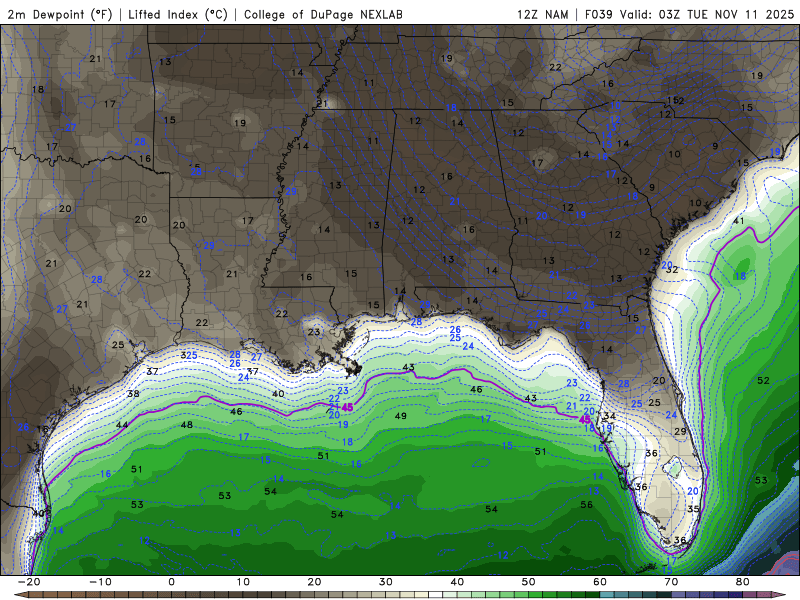Click the '49' dewpoint value in the Gulf
This screenshot has height=600, width=800.
click(x=401, y=416)
